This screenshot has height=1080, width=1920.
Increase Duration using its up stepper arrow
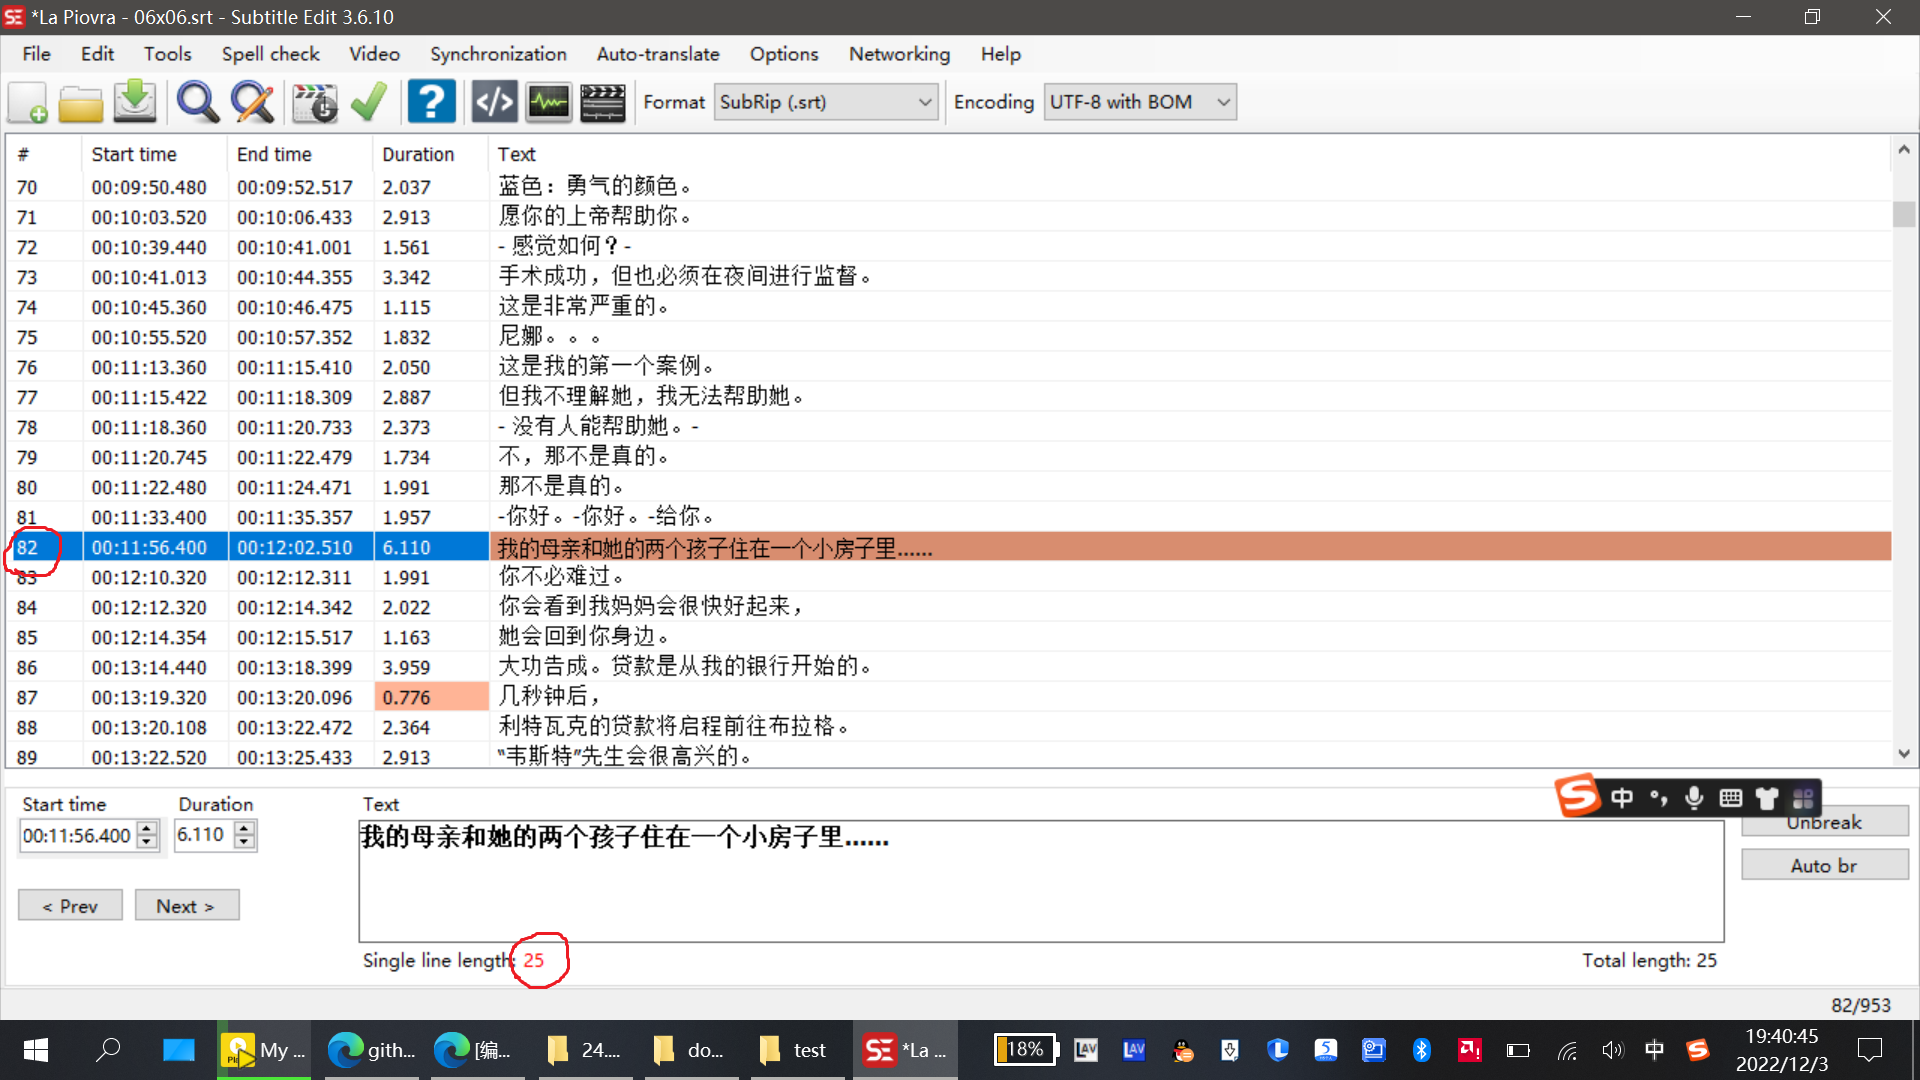pos(243,828)
